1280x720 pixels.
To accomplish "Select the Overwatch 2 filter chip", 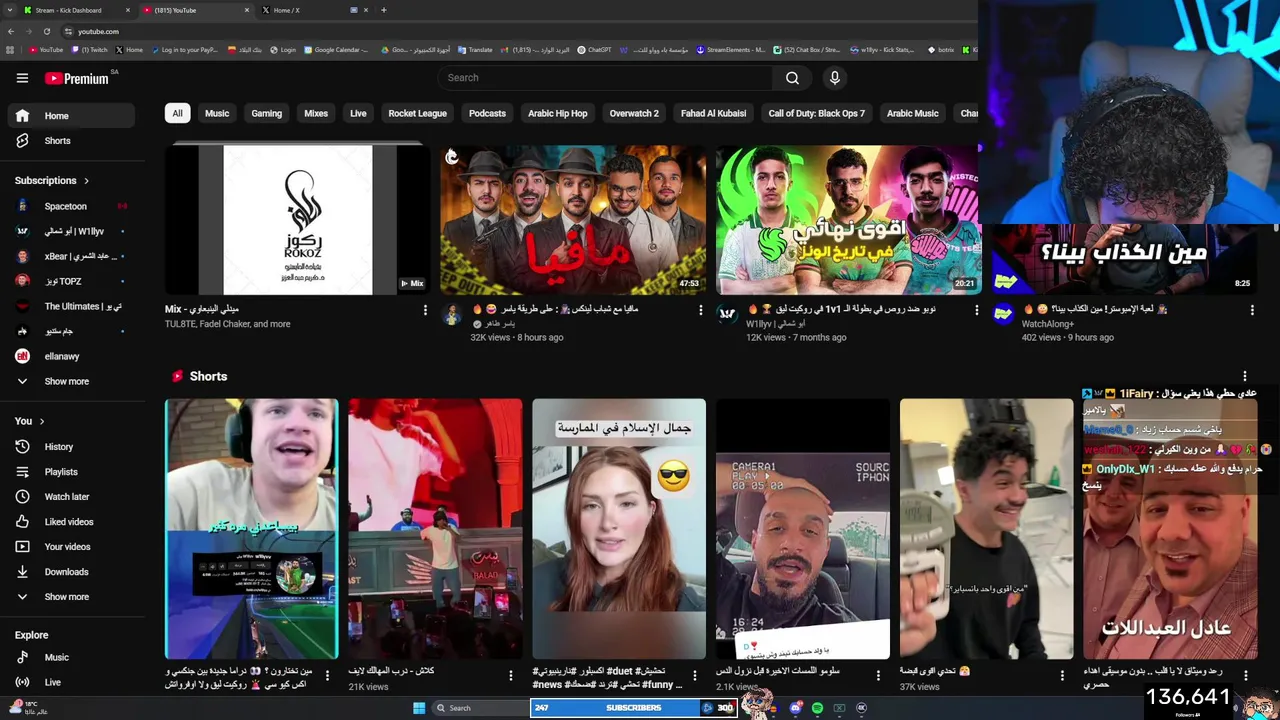I will coord(634,113).
